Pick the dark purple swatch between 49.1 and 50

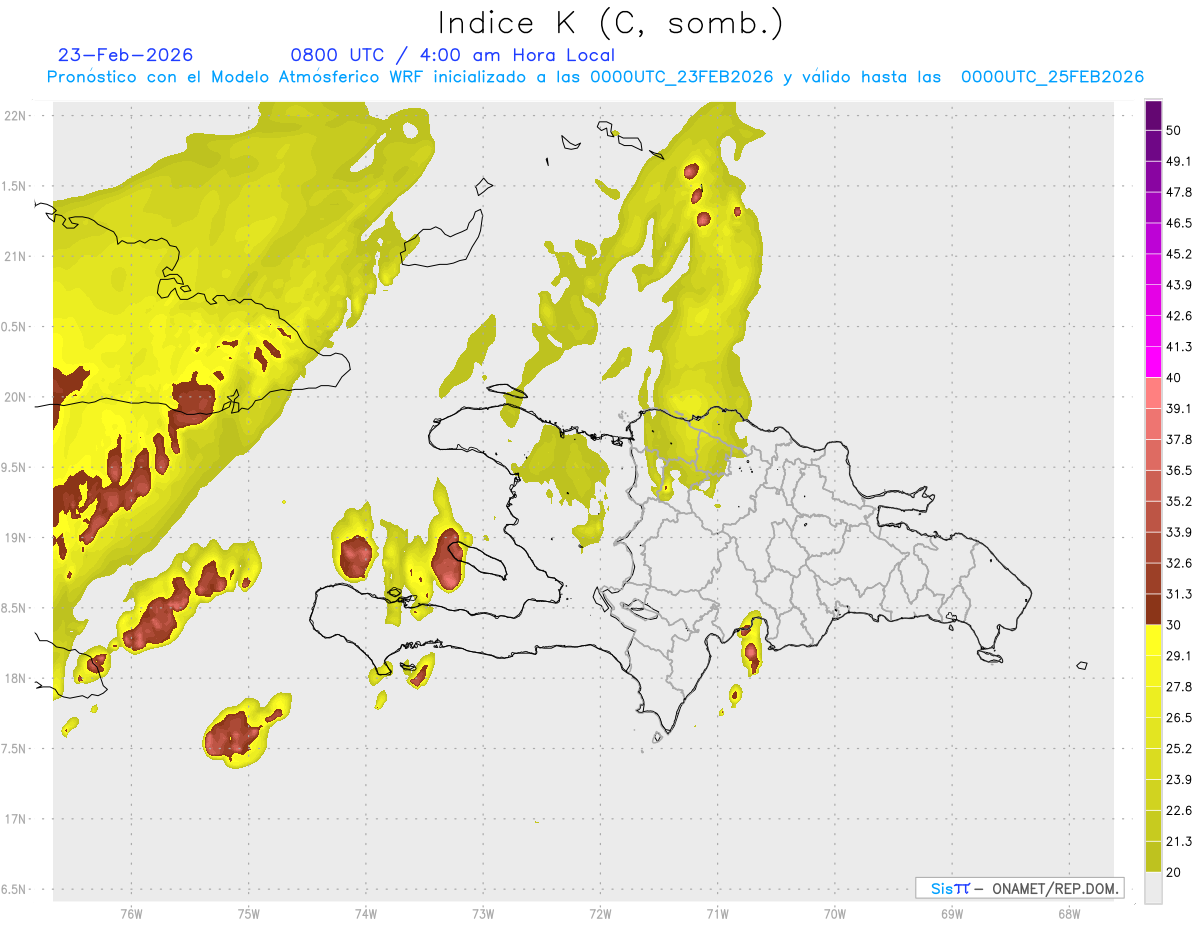click(x=1153, y=146)
